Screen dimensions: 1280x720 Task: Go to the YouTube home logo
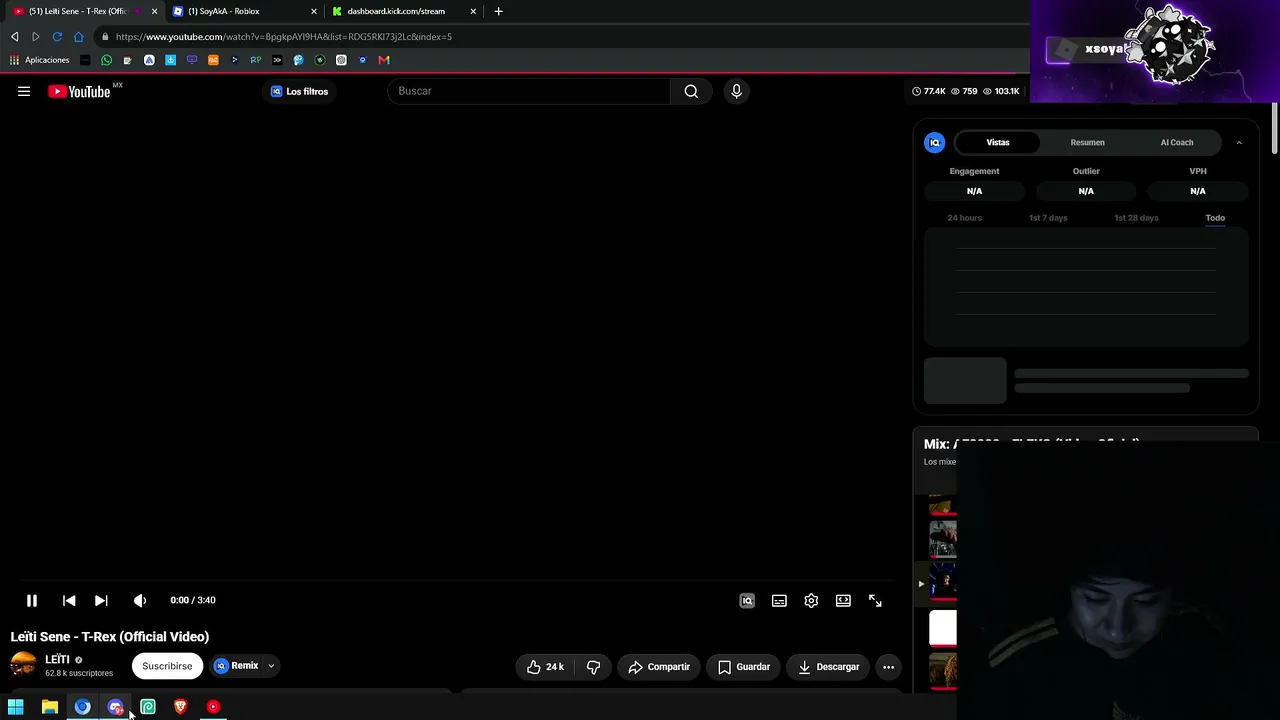pyautogui.click(x=80, y=92)
